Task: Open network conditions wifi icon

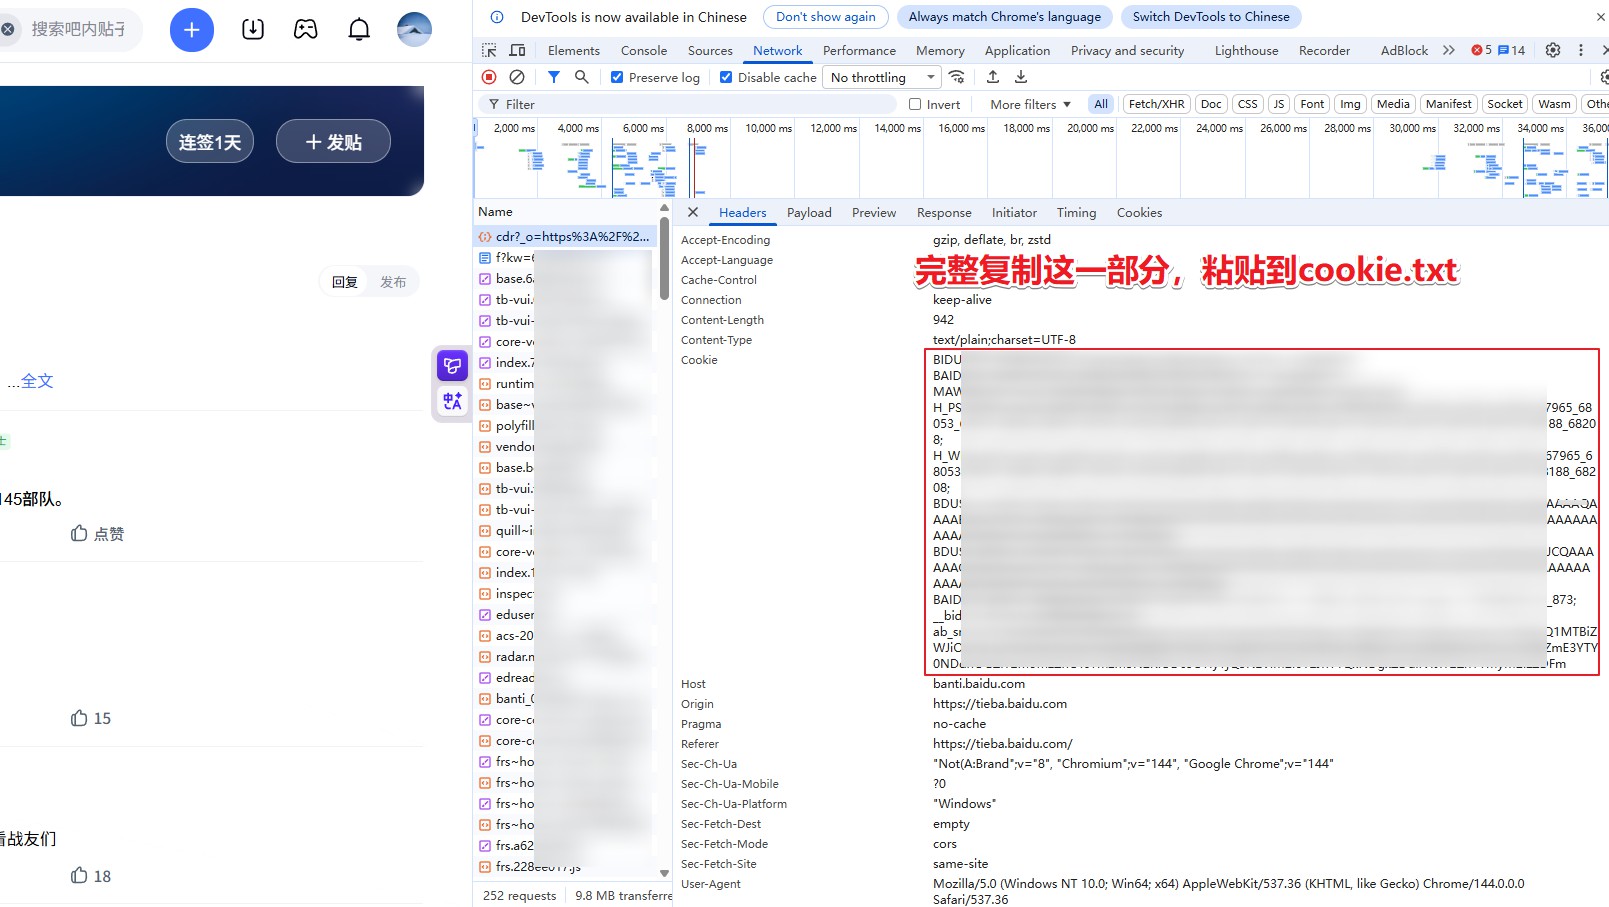Action: (957, 77)
